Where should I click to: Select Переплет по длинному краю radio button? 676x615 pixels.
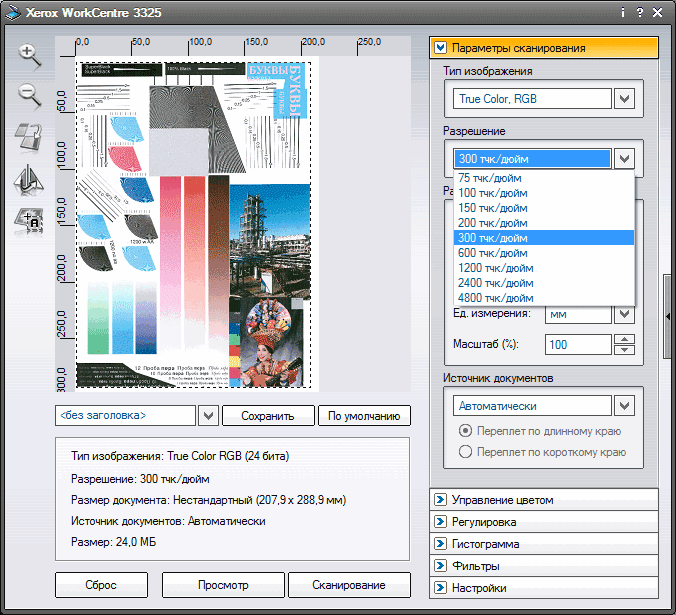point(465,431)
